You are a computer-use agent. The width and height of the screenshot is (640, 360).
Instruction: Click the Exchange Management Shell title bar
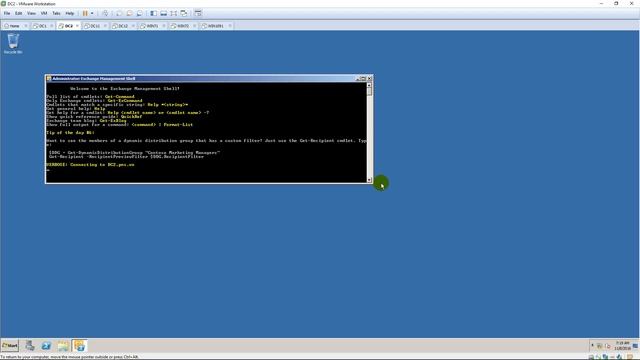(209, 78)
